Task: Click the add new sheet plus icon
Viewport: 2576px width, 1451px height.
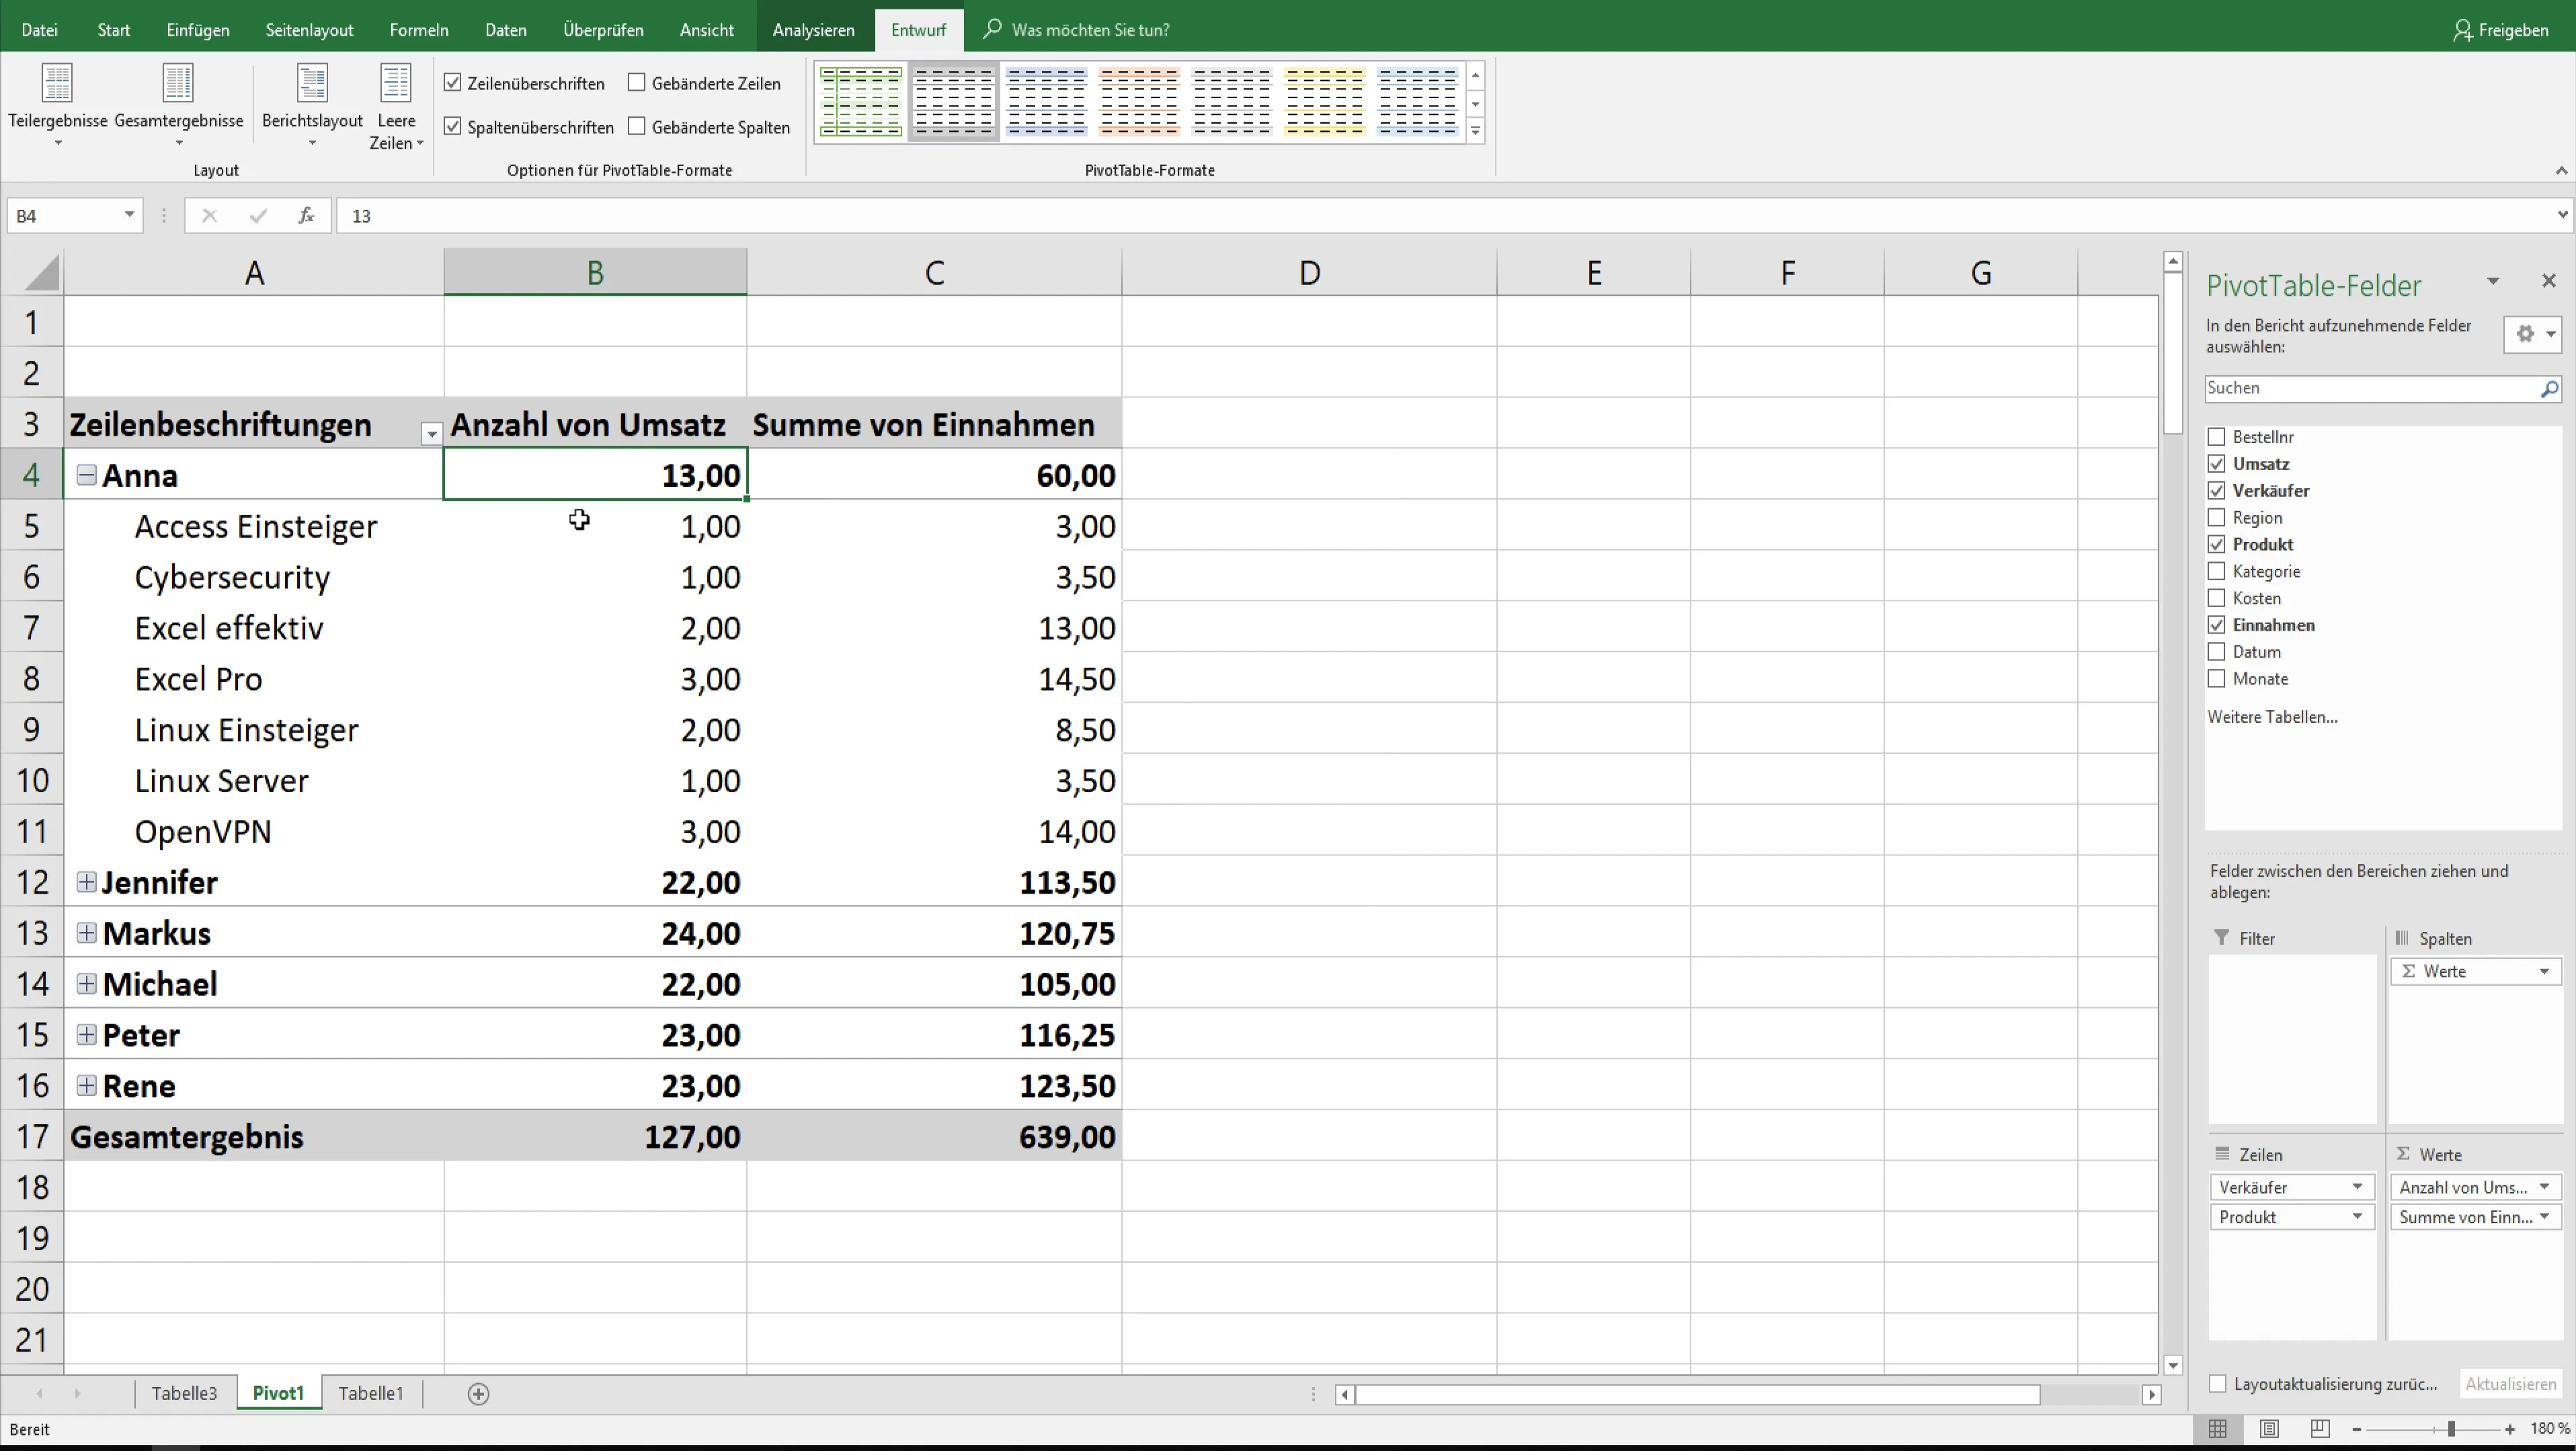Action: (478, 1393)
